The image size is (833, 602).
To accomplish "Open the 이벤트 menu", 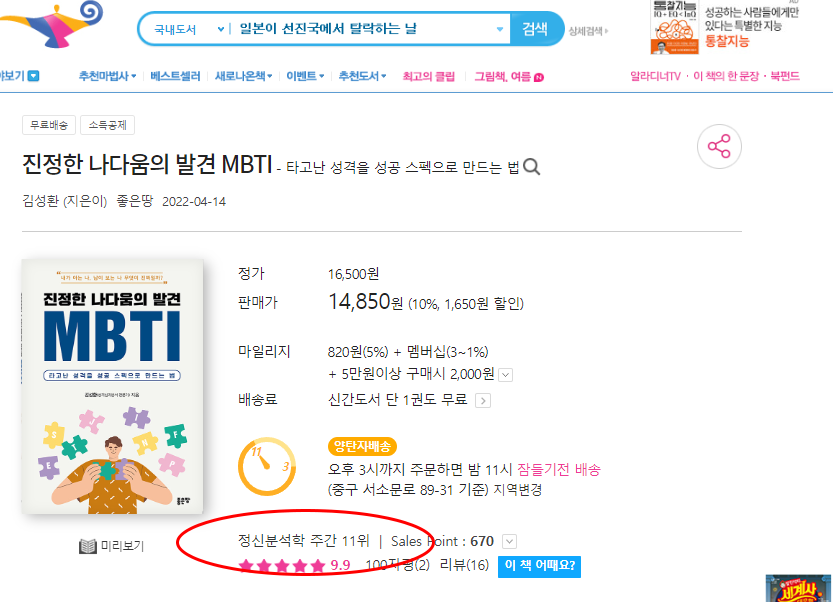I will click(305, 77).
